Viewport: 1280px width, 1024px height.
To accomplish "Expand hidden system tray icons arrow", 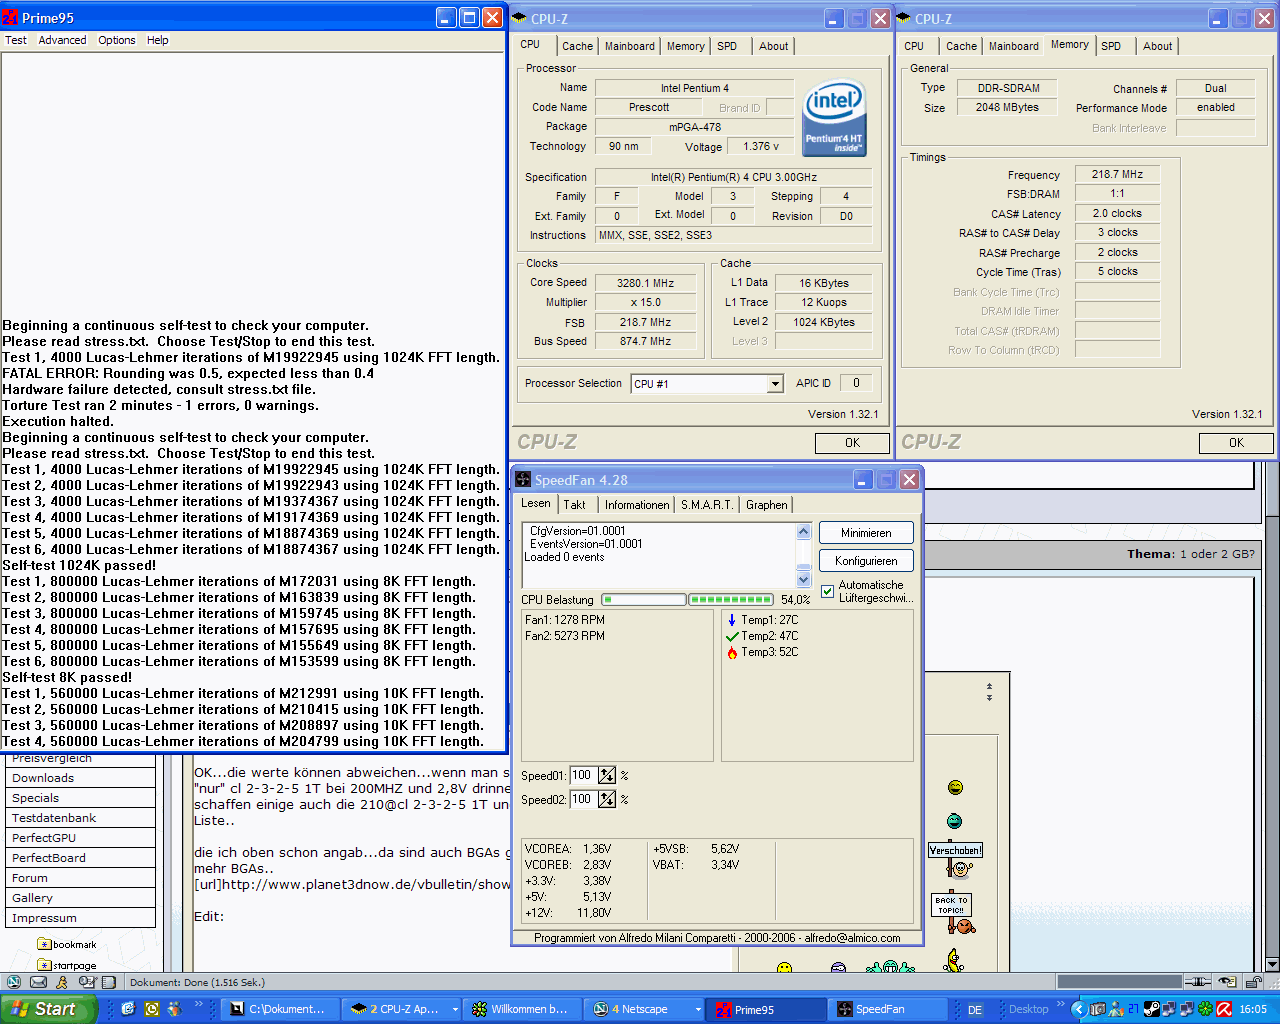I will [x=1078, y=1009].
